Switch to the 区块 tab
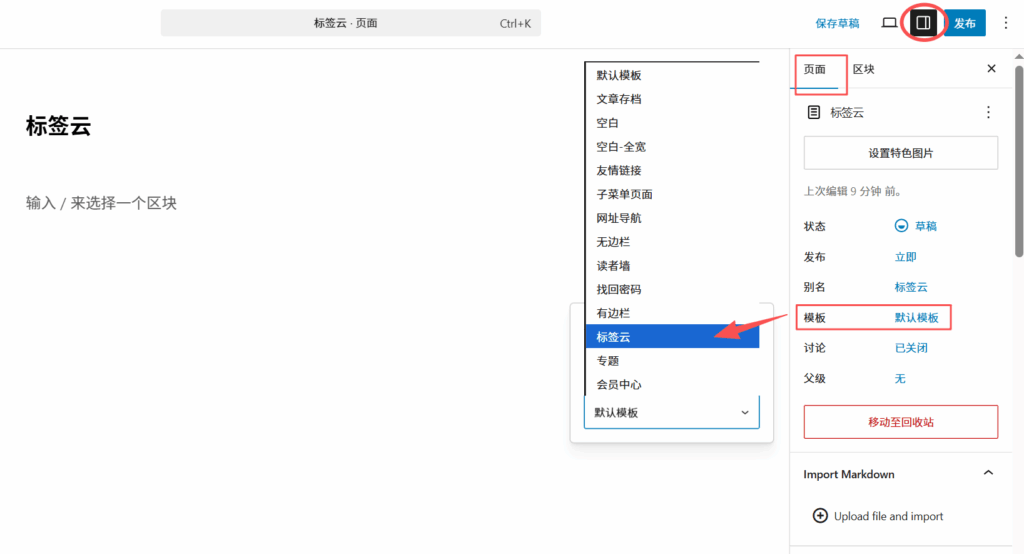1024x554 pixels. coord(863,69)
